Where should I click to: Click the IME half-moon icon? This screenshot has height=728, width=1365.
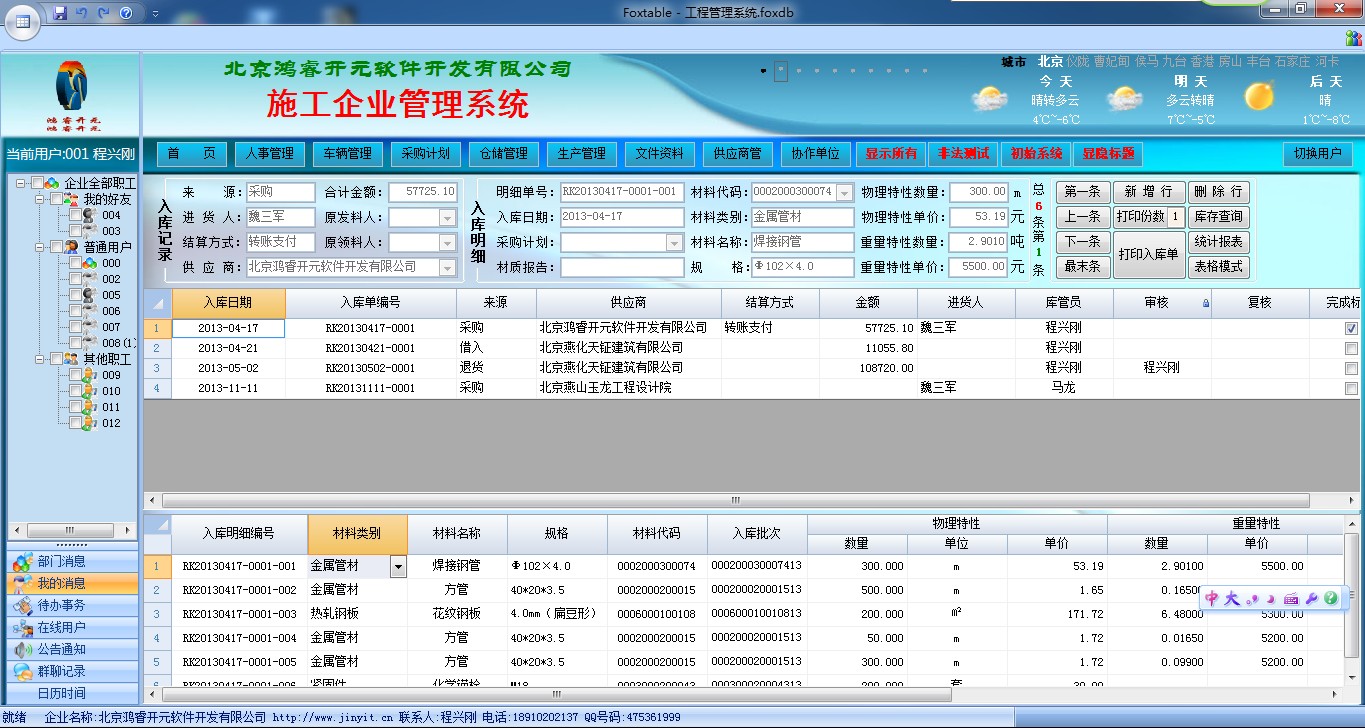point(1271,599)
